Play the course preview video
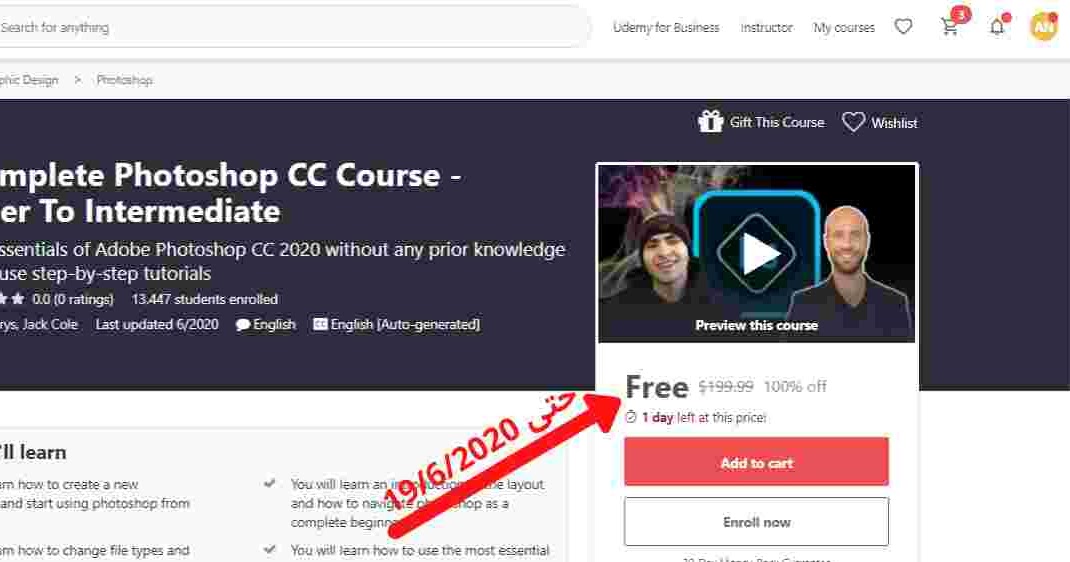 756,253
